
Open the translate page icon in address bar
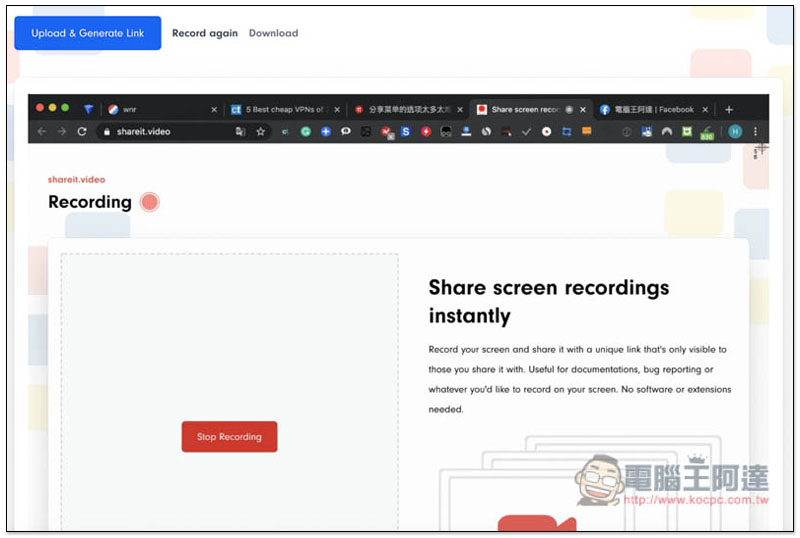(240, 132)
